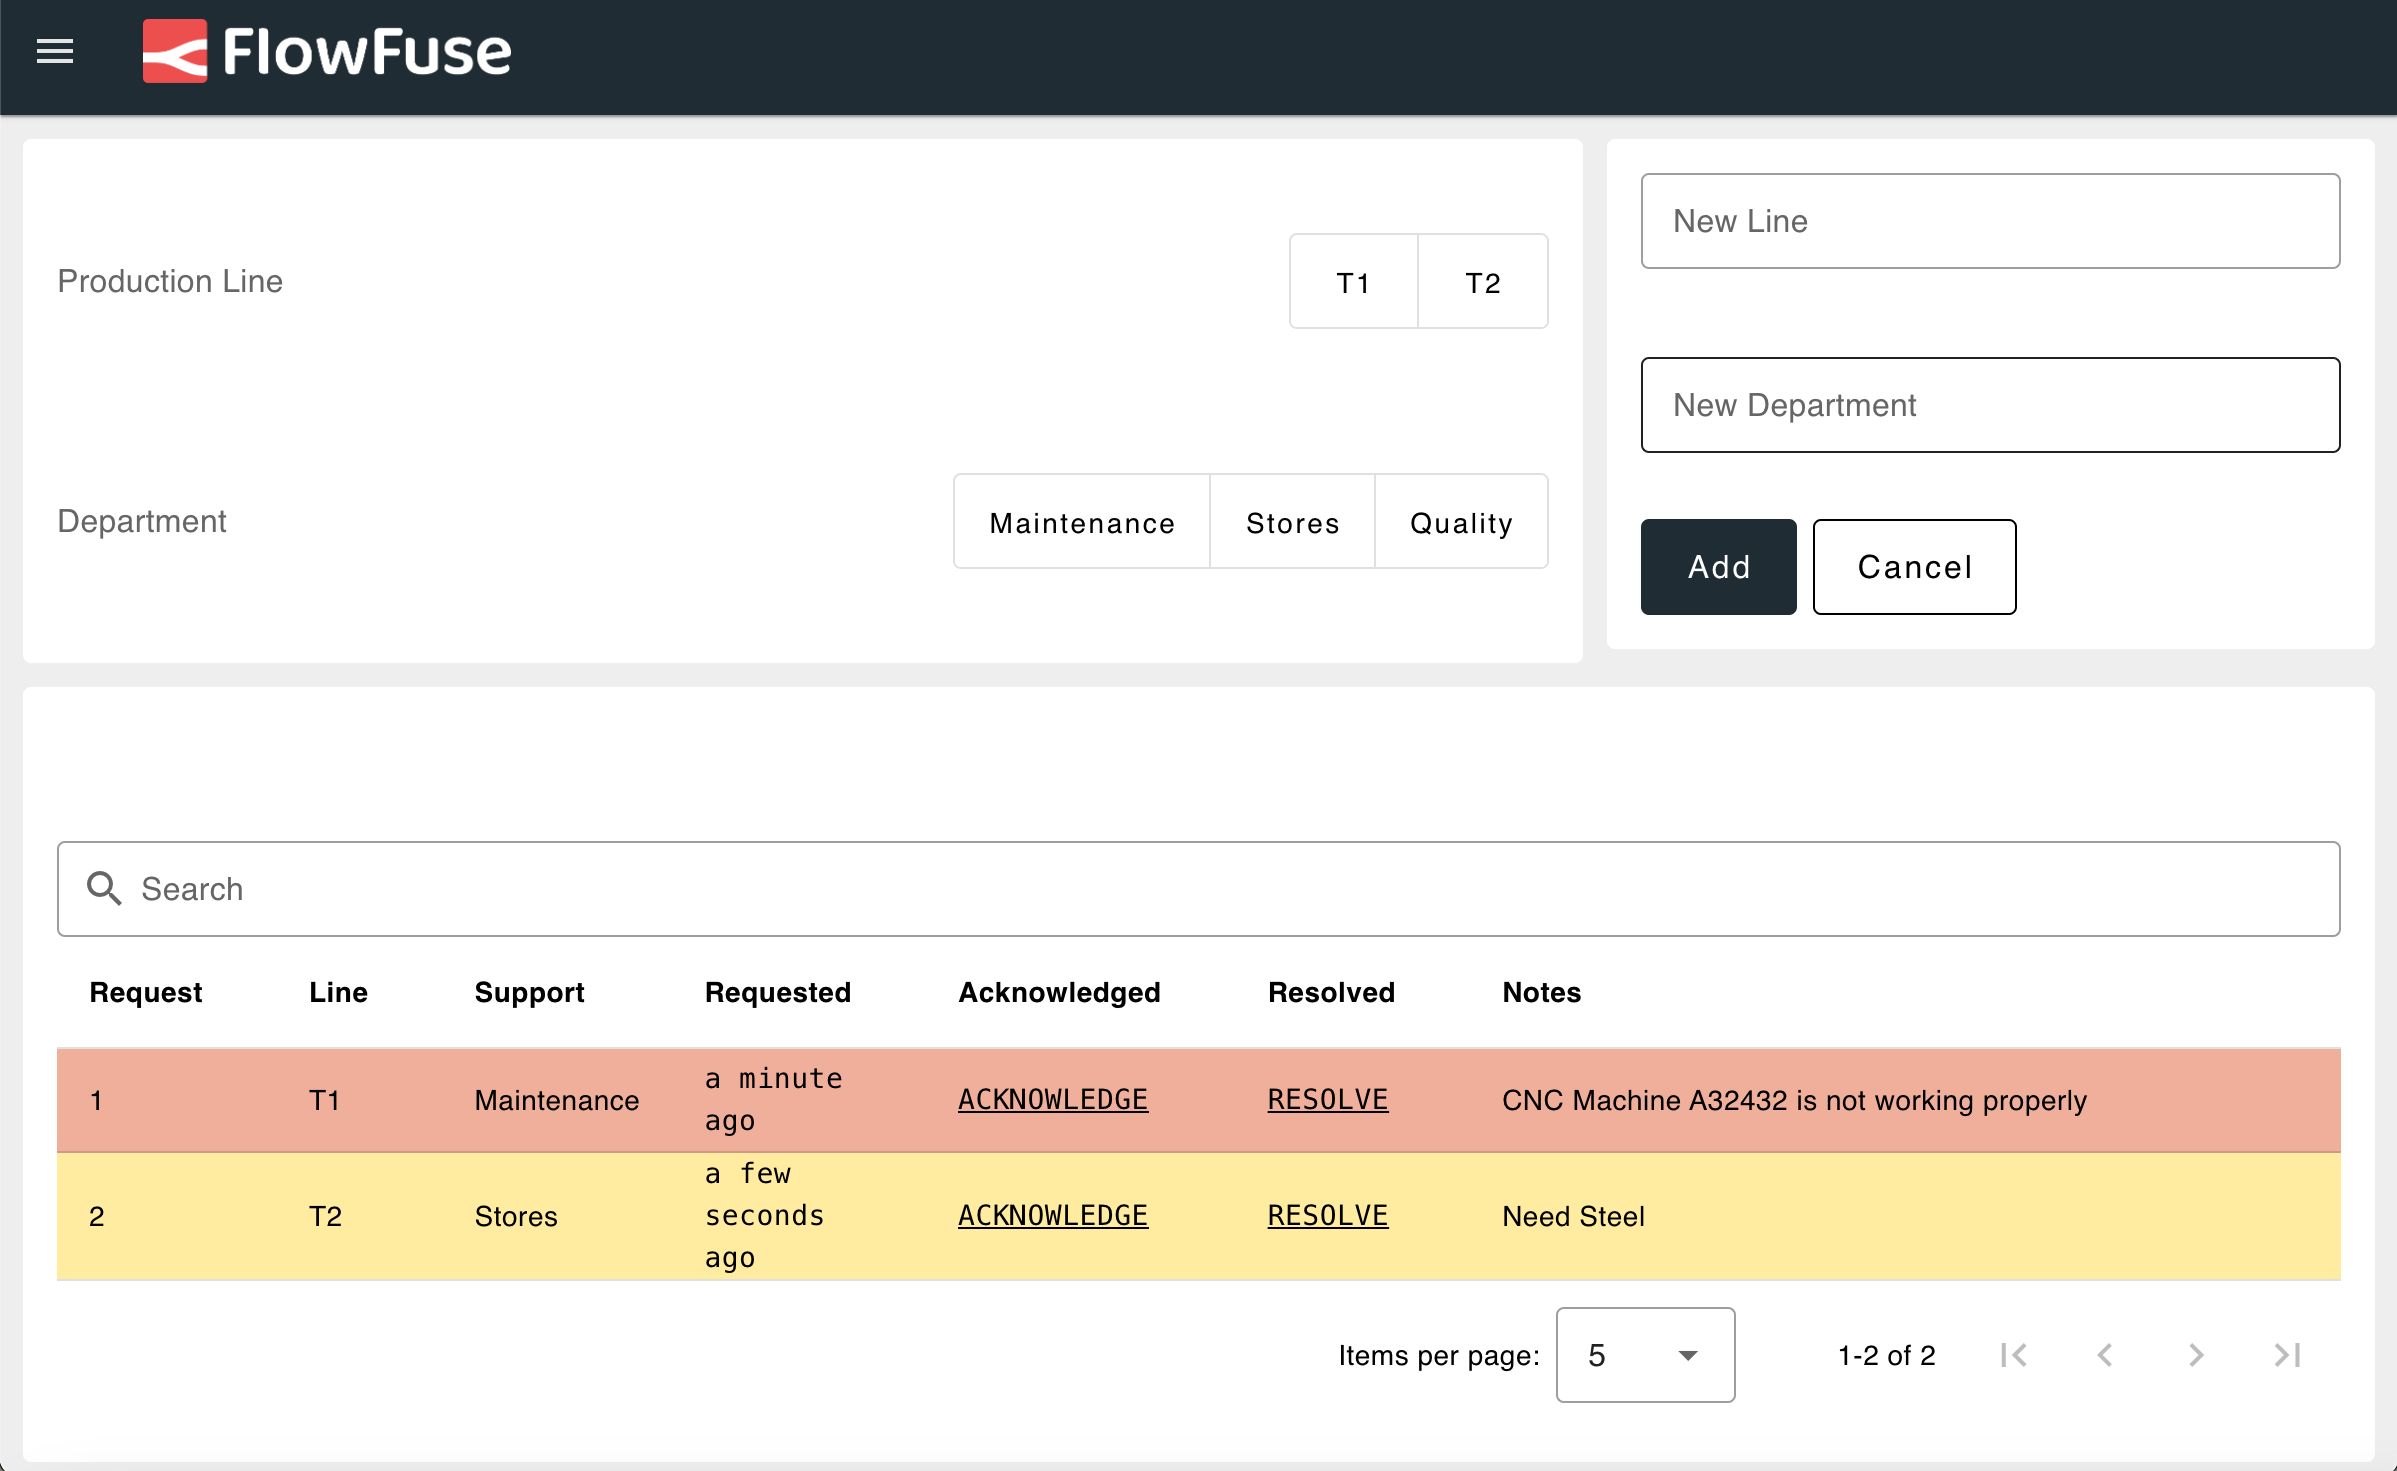This screenshot has width=2397, height=1471.
Task: Click the New Department input field
Action: pos(1991,406)
